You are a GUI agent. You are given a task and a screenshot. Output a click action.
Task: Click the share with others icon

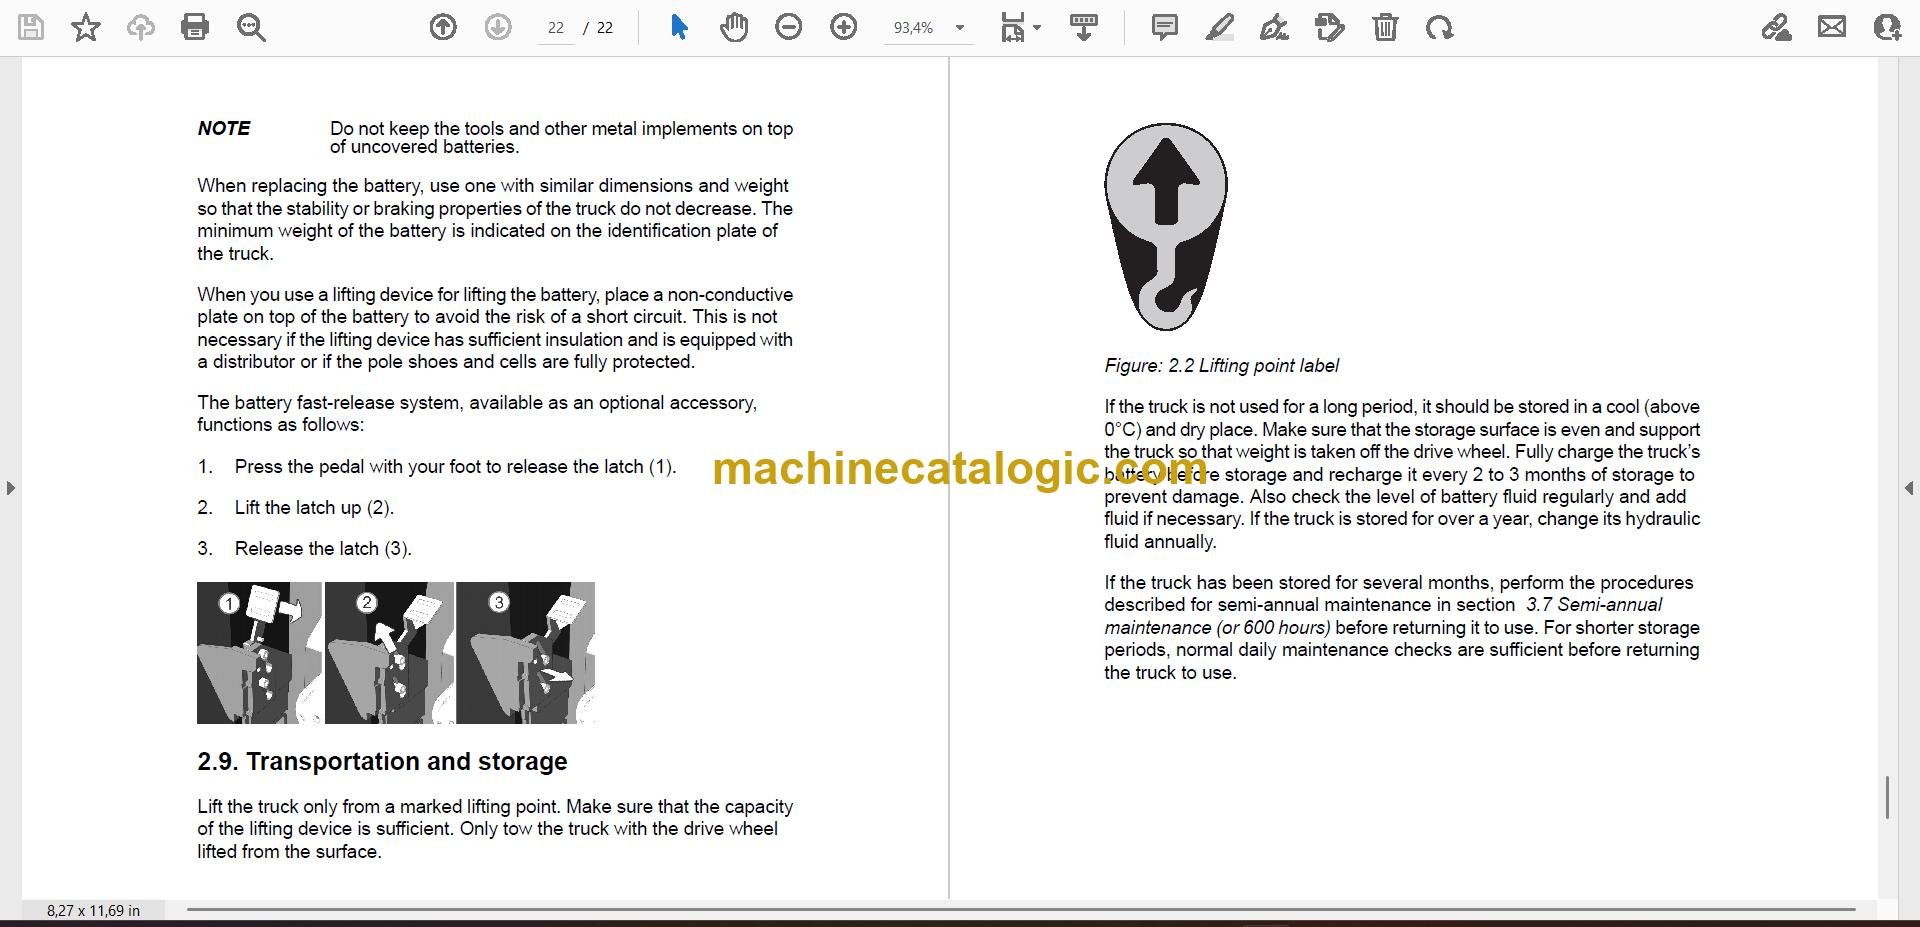click(x=1887, y=27)
